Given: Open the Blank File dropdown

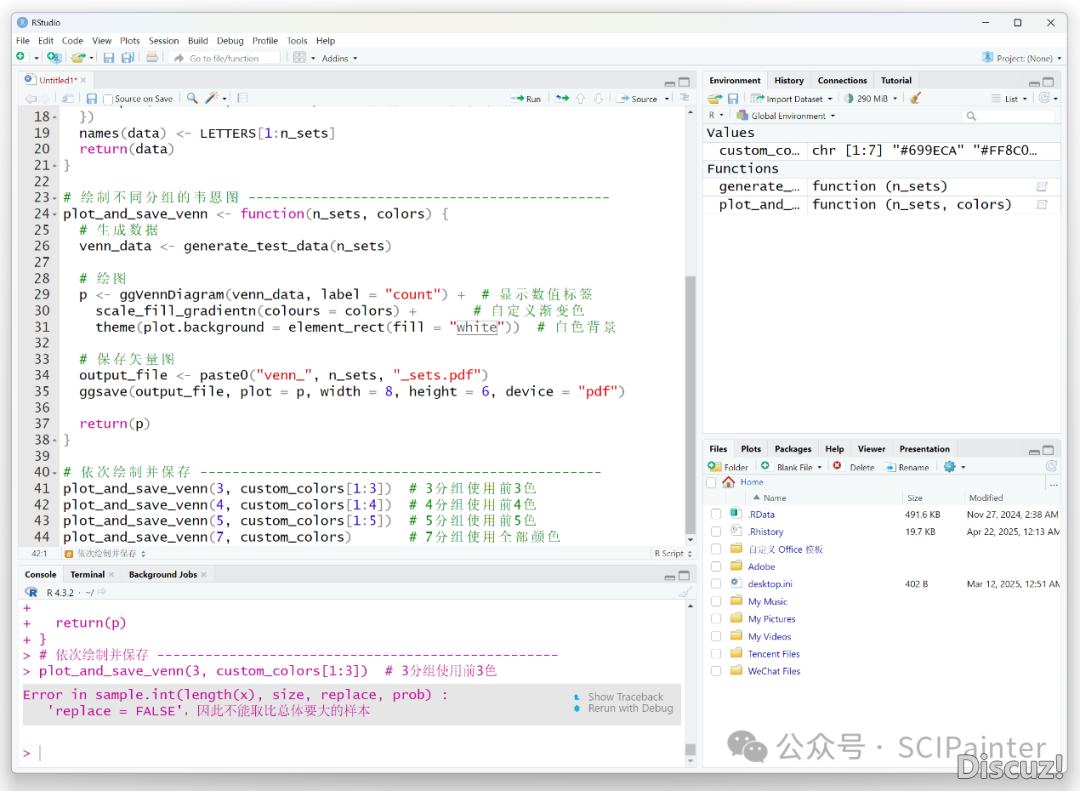Looking at the screenshot, I should point(791,466).
